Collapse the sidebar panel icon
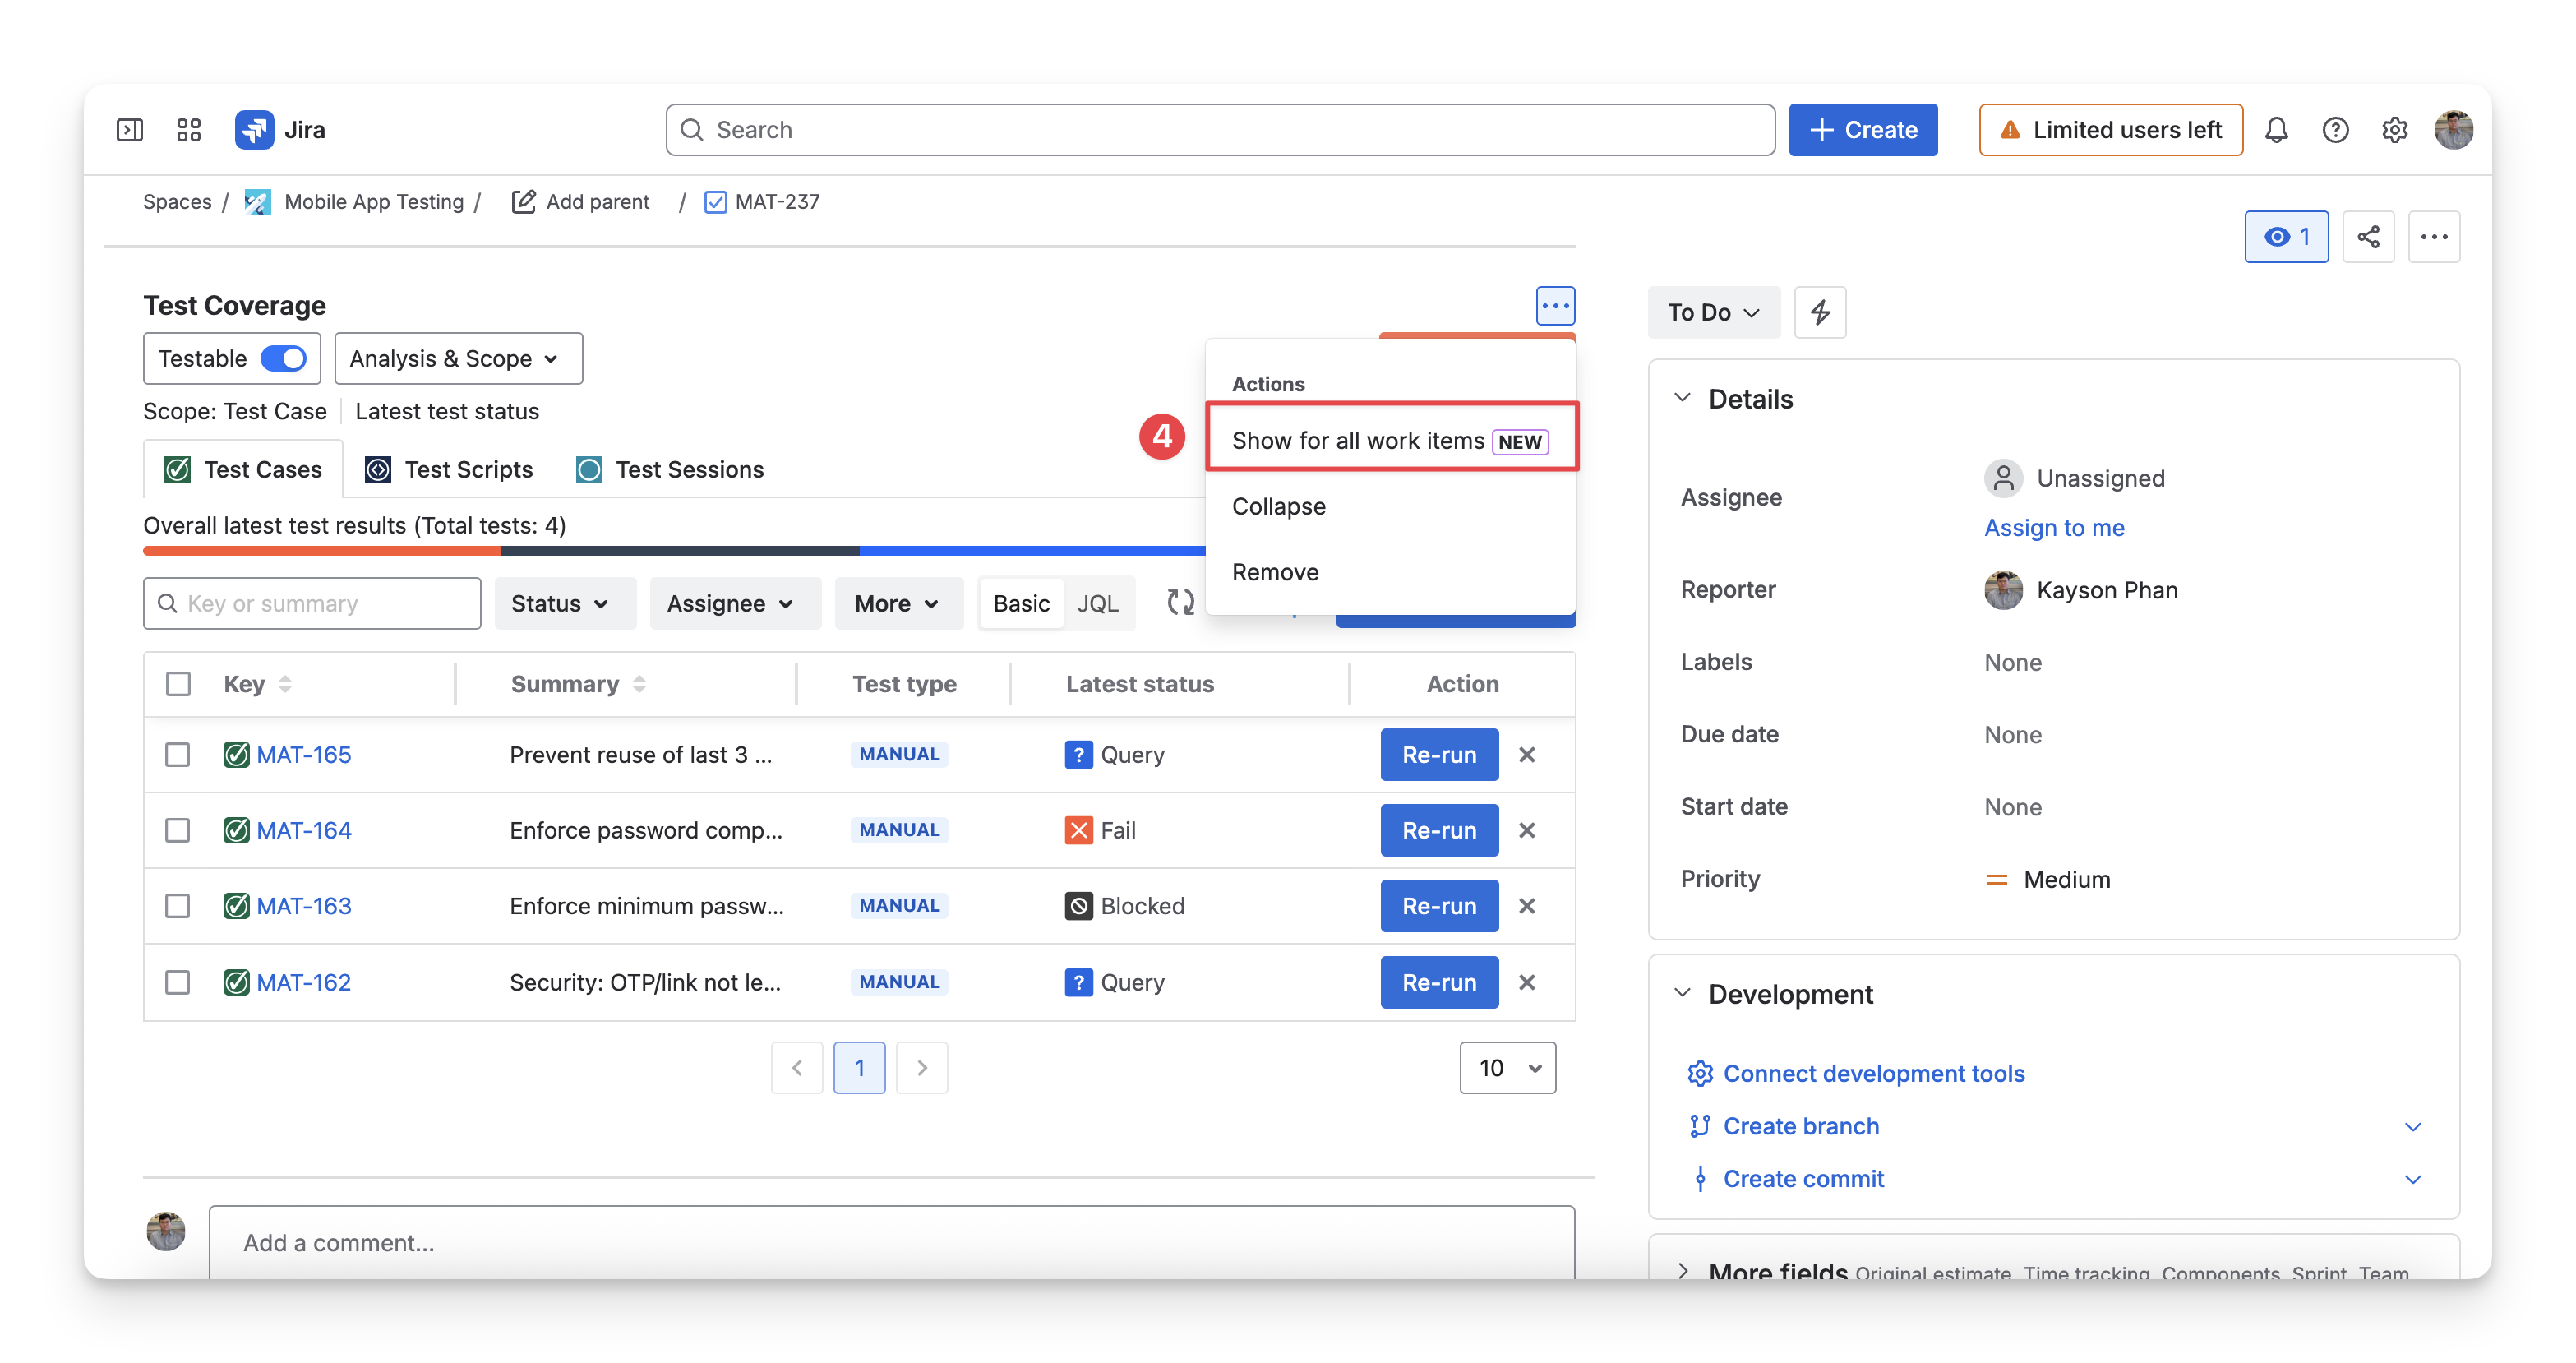Viewport: 2576px width, 1363px height. pos(130,130)
